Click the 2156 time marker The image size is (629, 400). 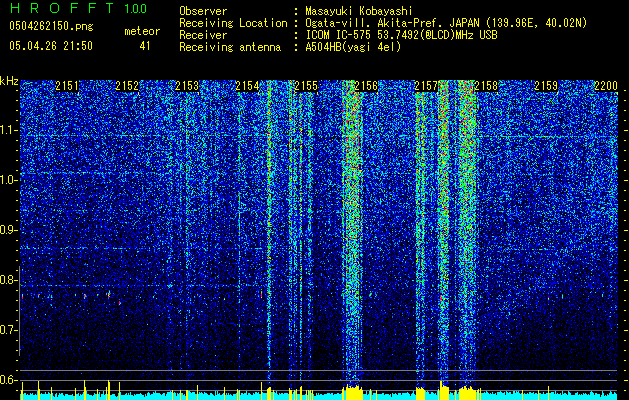[366, 86]
